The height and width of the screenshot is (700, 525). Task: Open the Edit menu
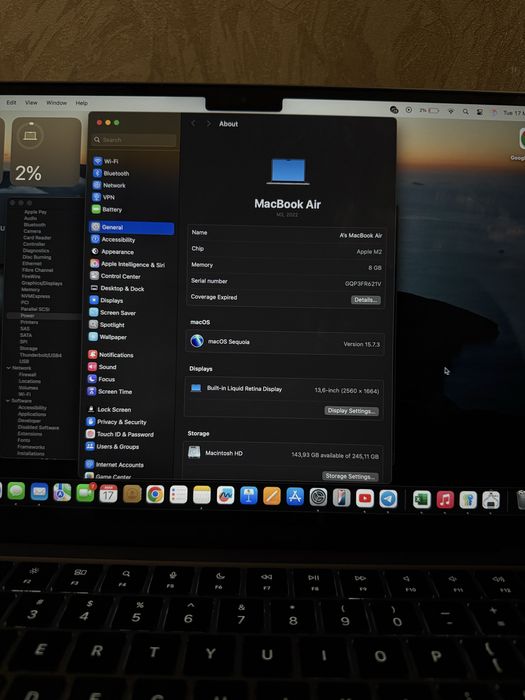coord(11,103)
